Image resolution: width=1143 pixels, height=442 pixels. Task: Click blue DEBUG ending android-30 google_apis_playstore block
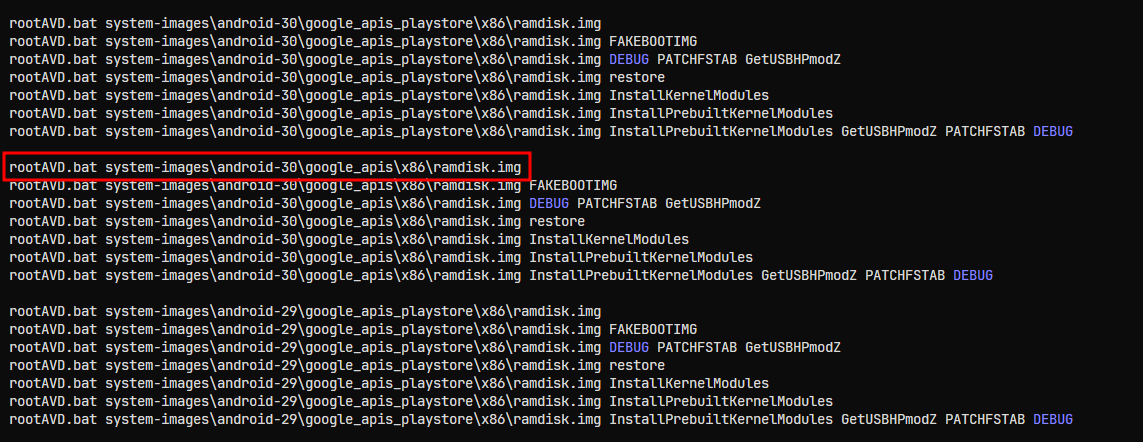tap(1053, 131)
